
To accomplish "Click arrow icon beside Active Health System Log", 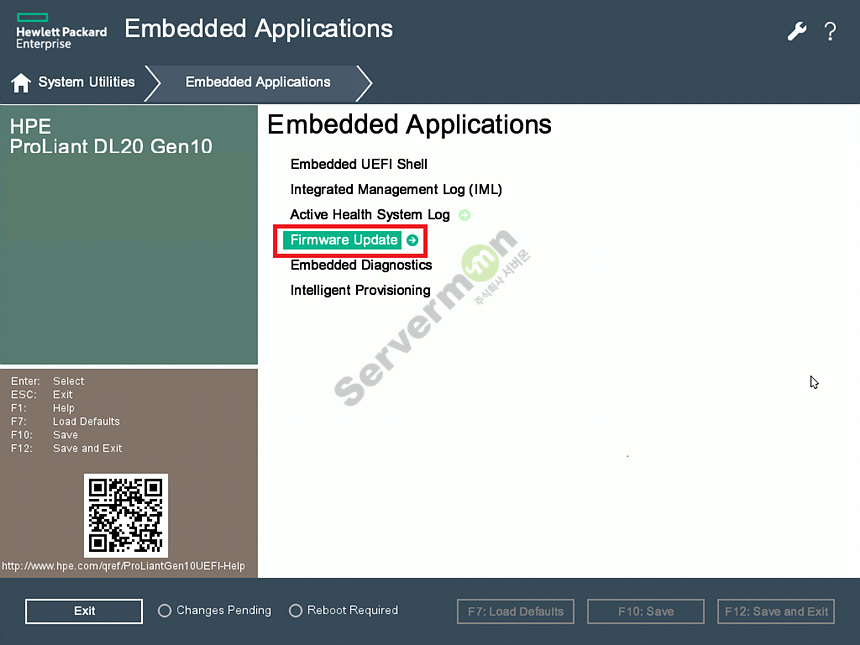I will click(x=465, y=215).
